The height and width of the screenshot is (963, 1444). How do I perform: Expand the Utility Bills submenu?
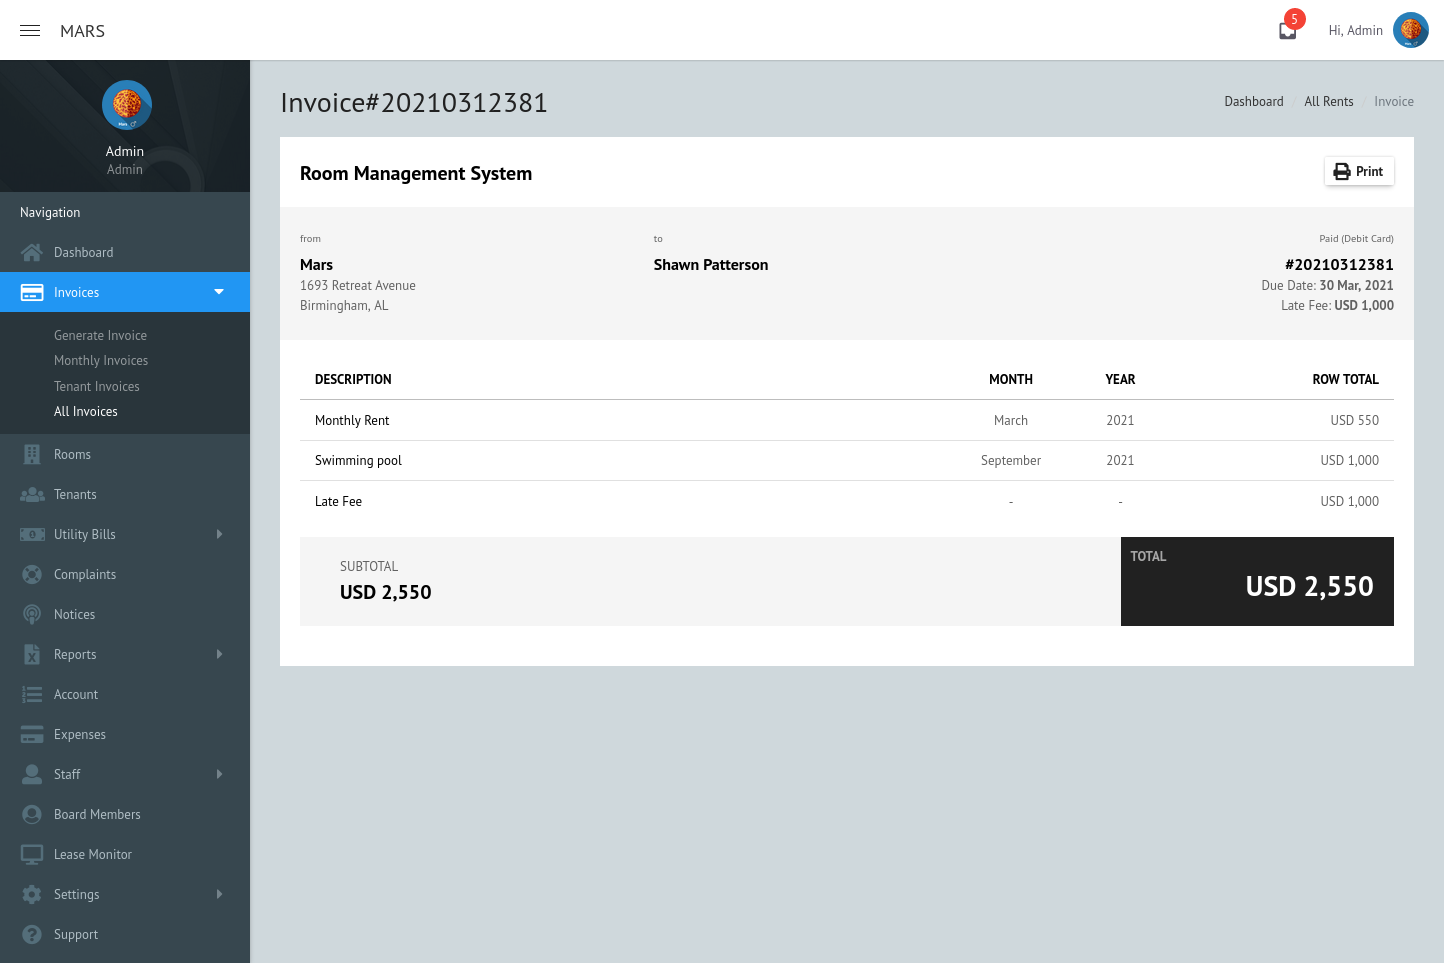pyautogui.click(x=219, y=534)
